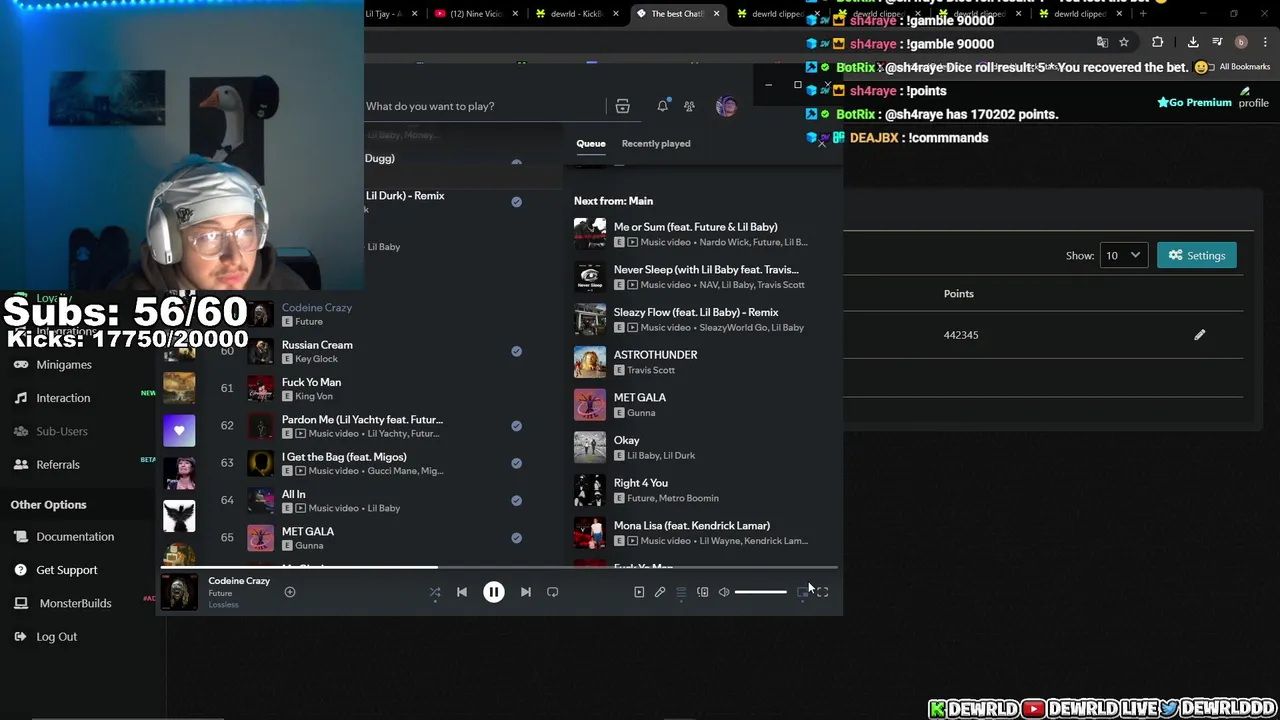
Task: Mute with the volume speaker icon
Action: pyautogui.click(x=724, y=592)
